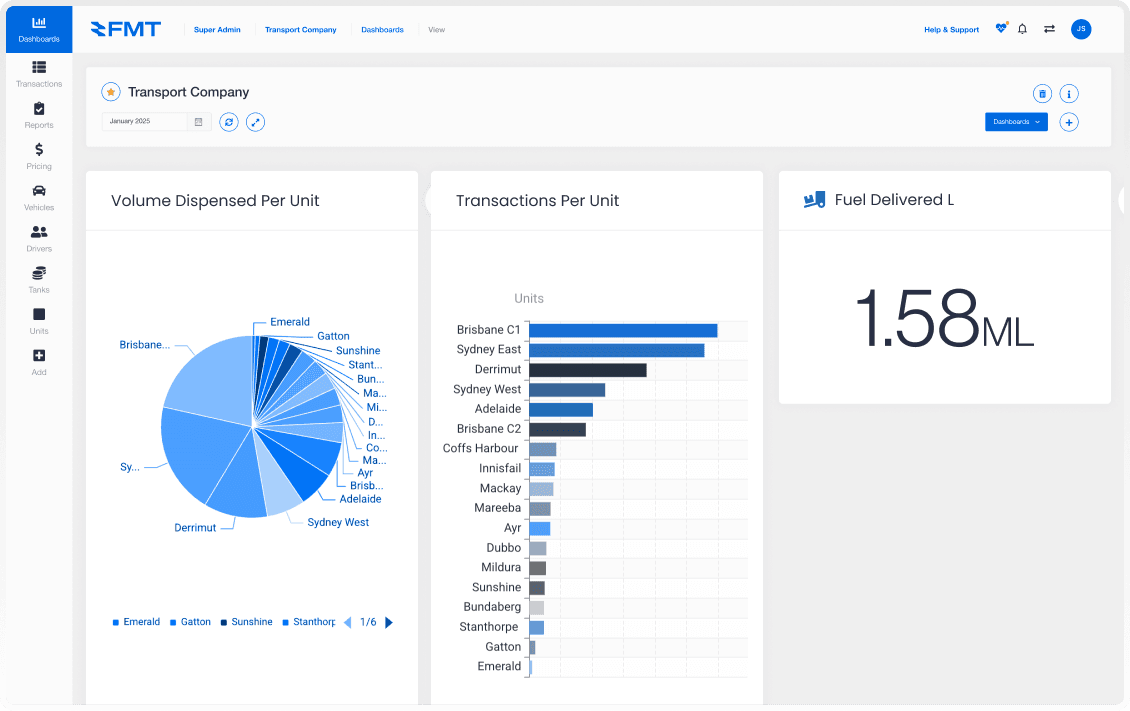Open the notifications bell
Viewport: 1130px width, 711px height.
point(1021,29)
